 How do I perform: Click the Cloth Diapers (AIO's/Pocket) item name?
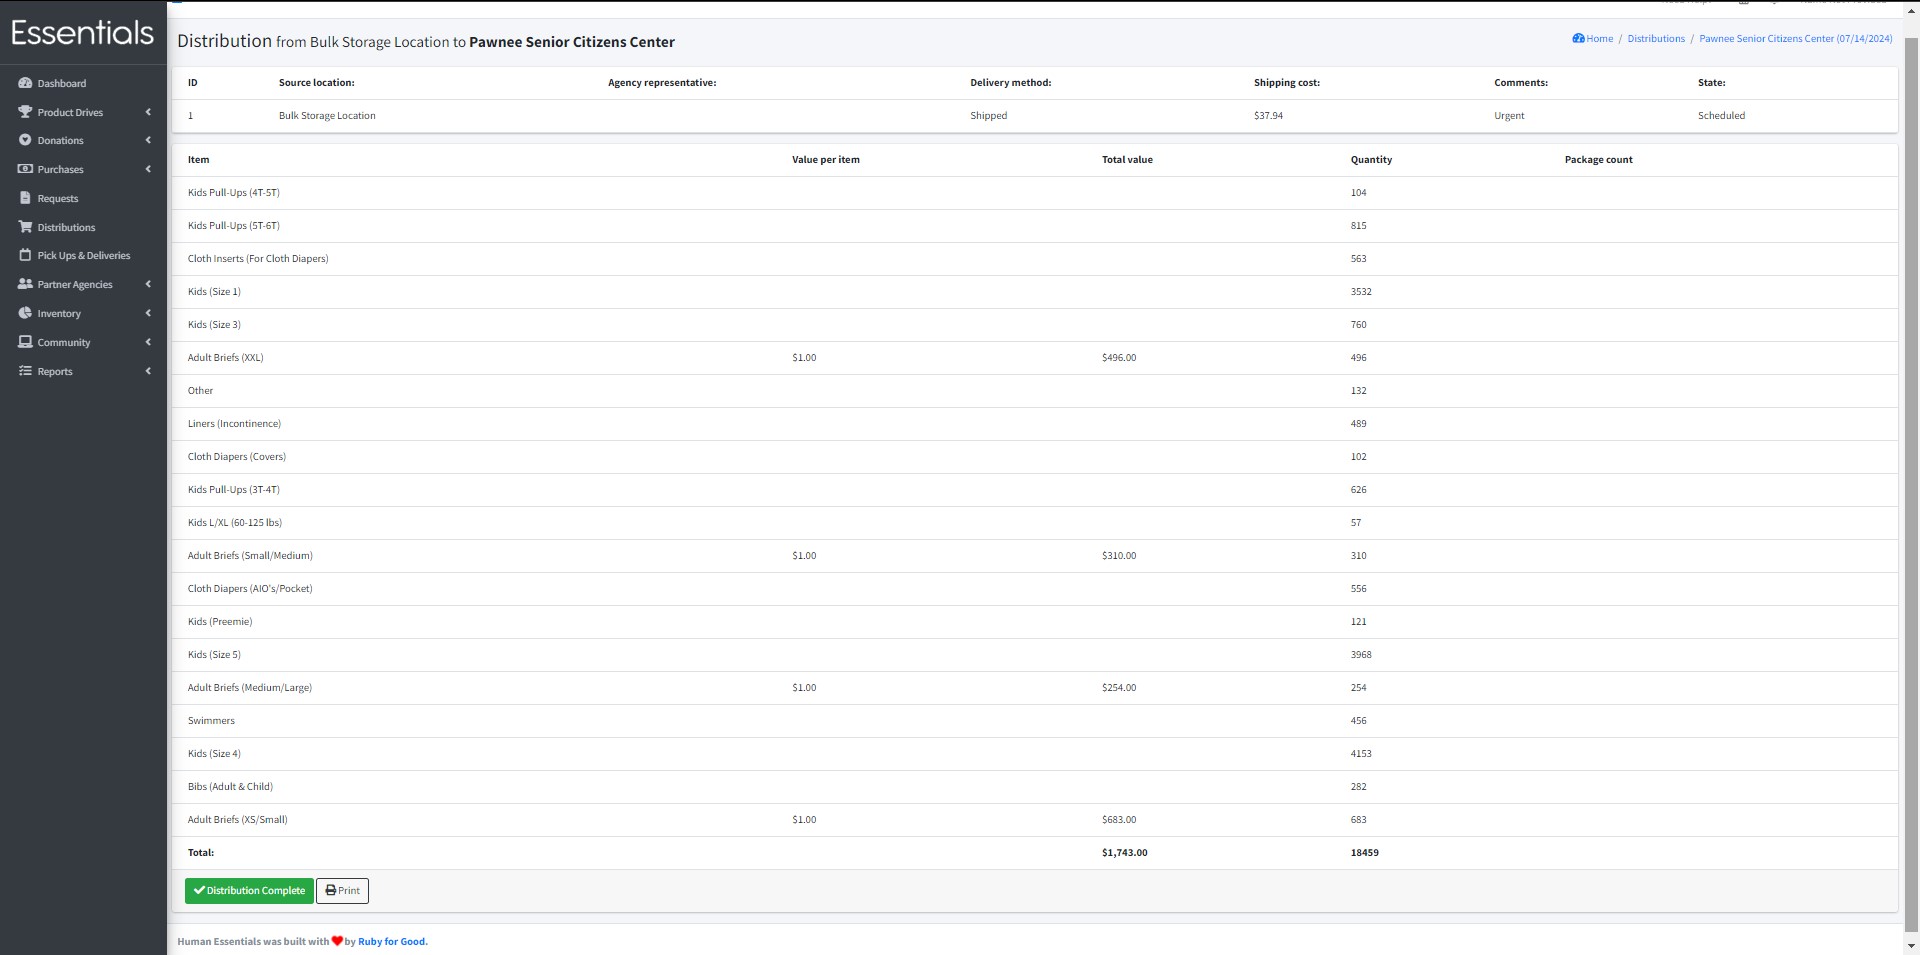pos(250,588)
